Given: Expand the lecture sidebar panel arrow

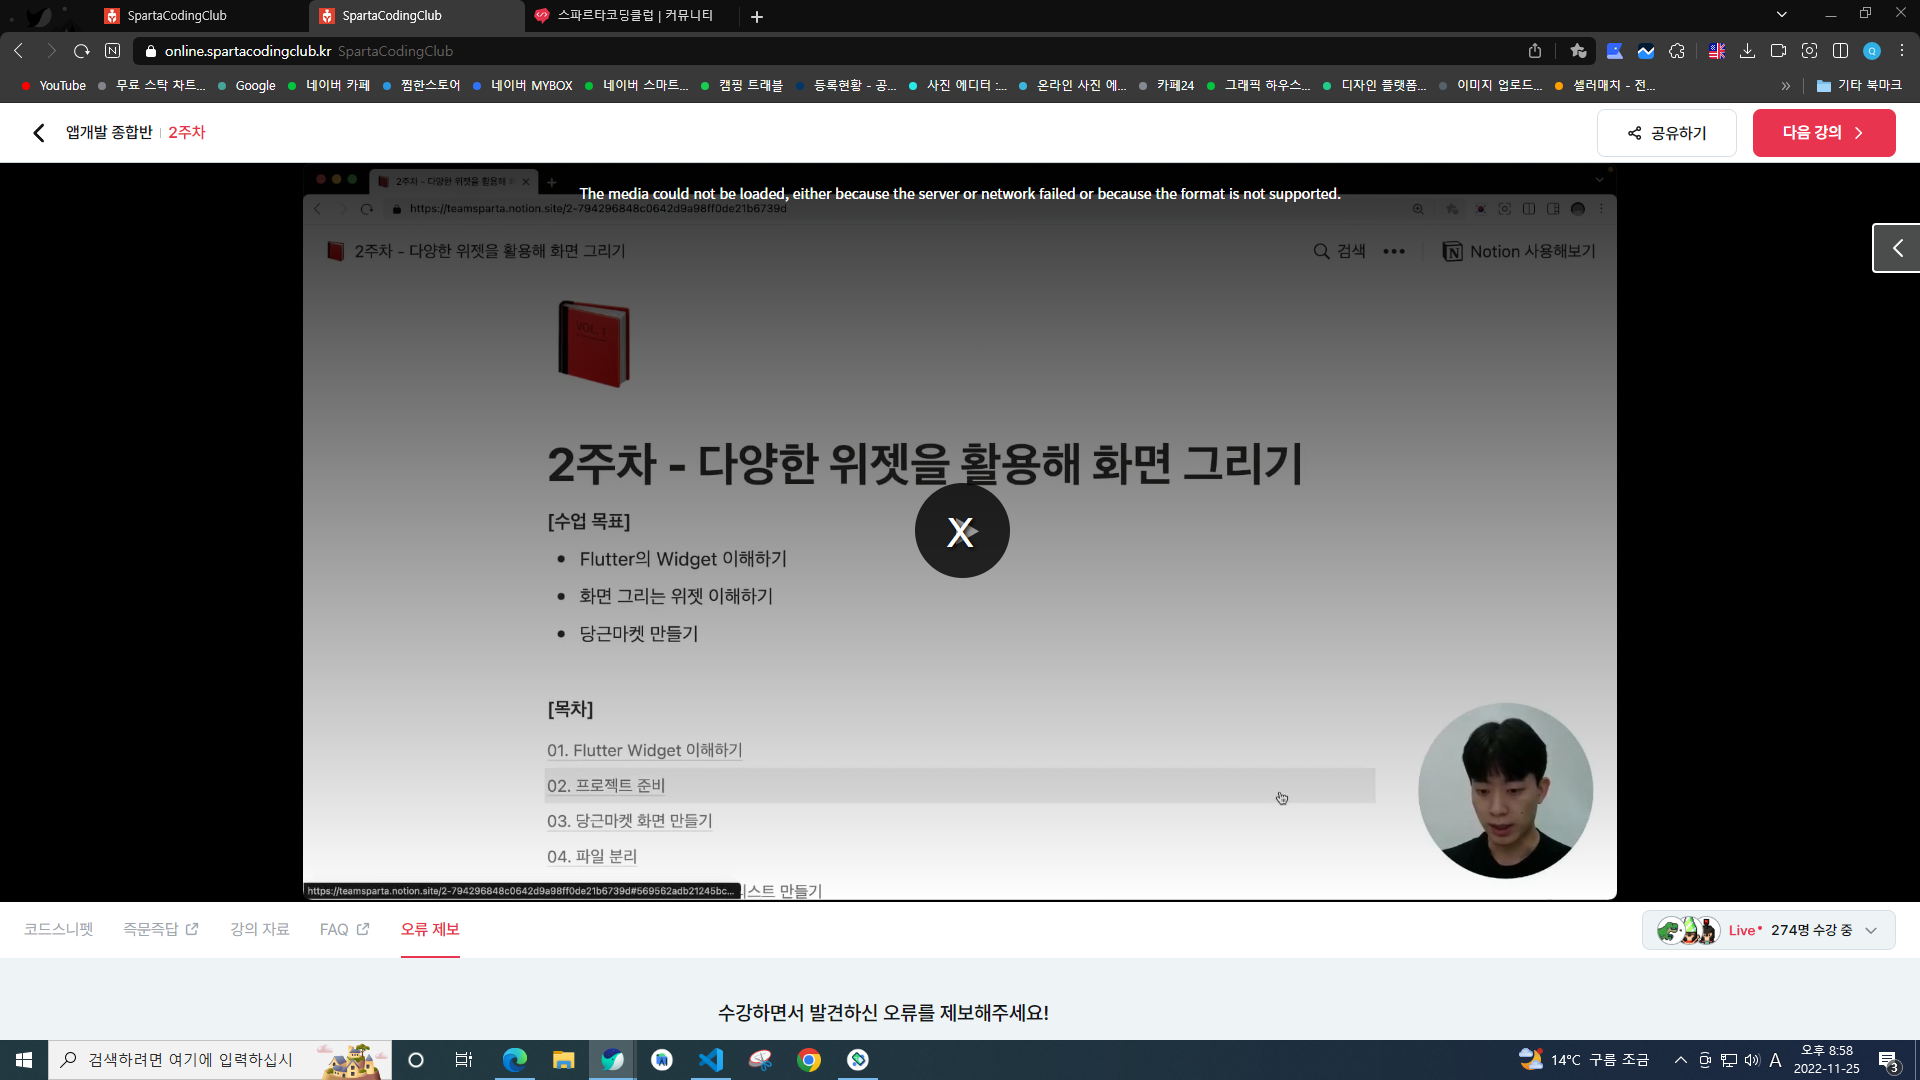Looking at the screenshot, I should 1897,248.
